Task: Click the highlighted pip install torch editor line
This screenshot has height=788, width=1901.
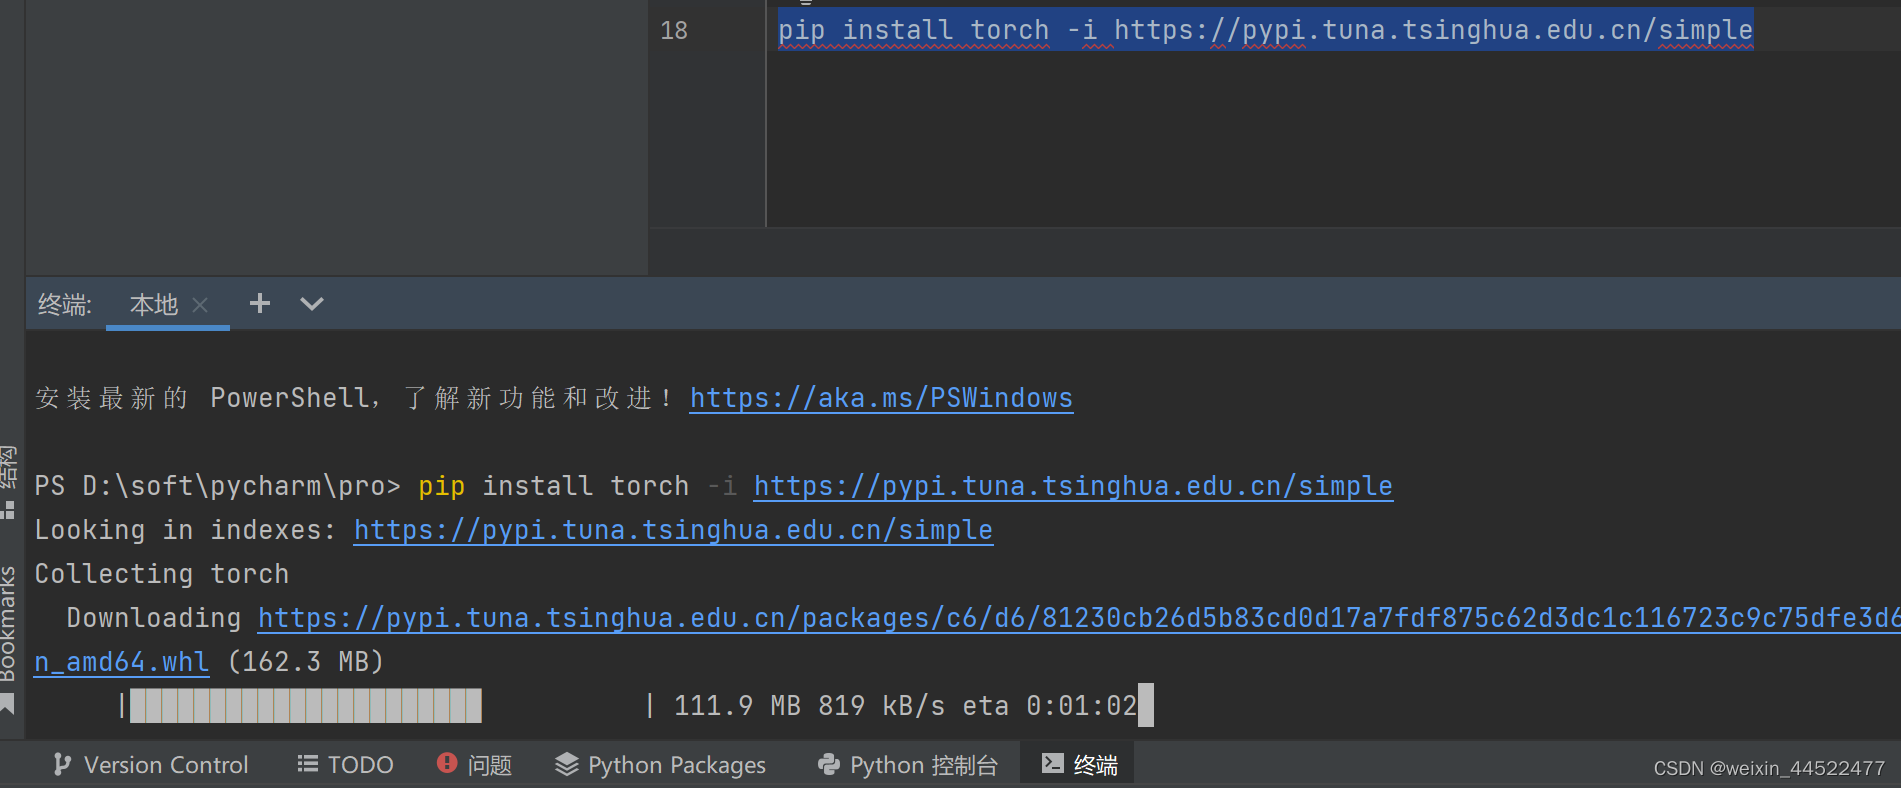Action: click(1265, 30)
